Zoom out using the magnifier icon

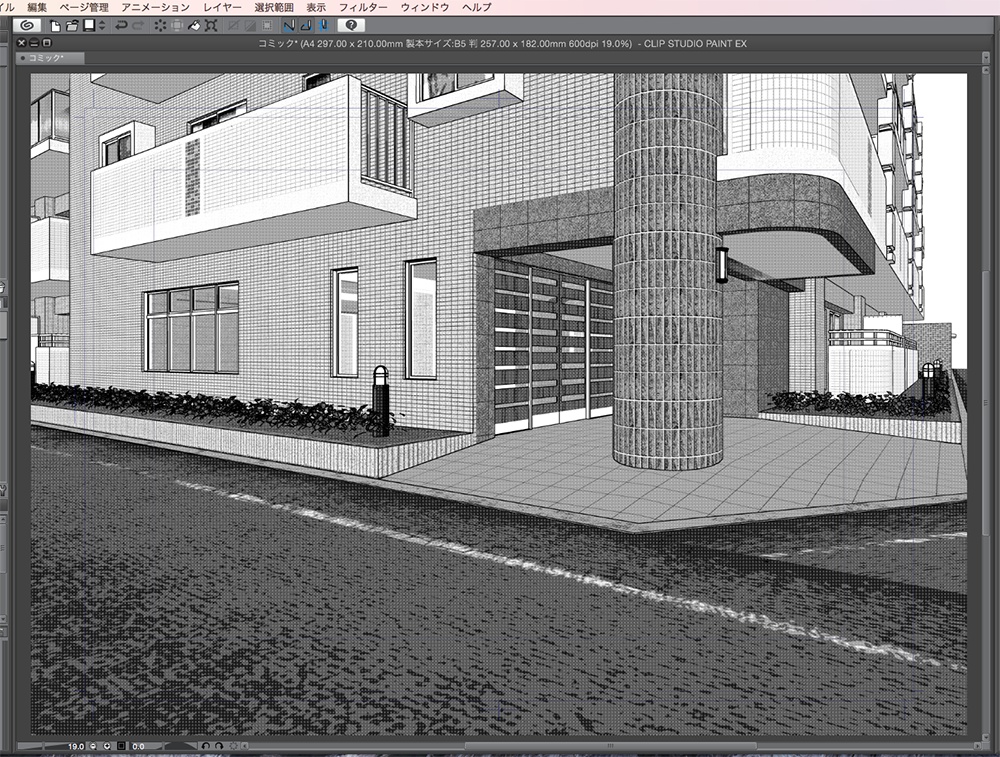coord(93,746)
